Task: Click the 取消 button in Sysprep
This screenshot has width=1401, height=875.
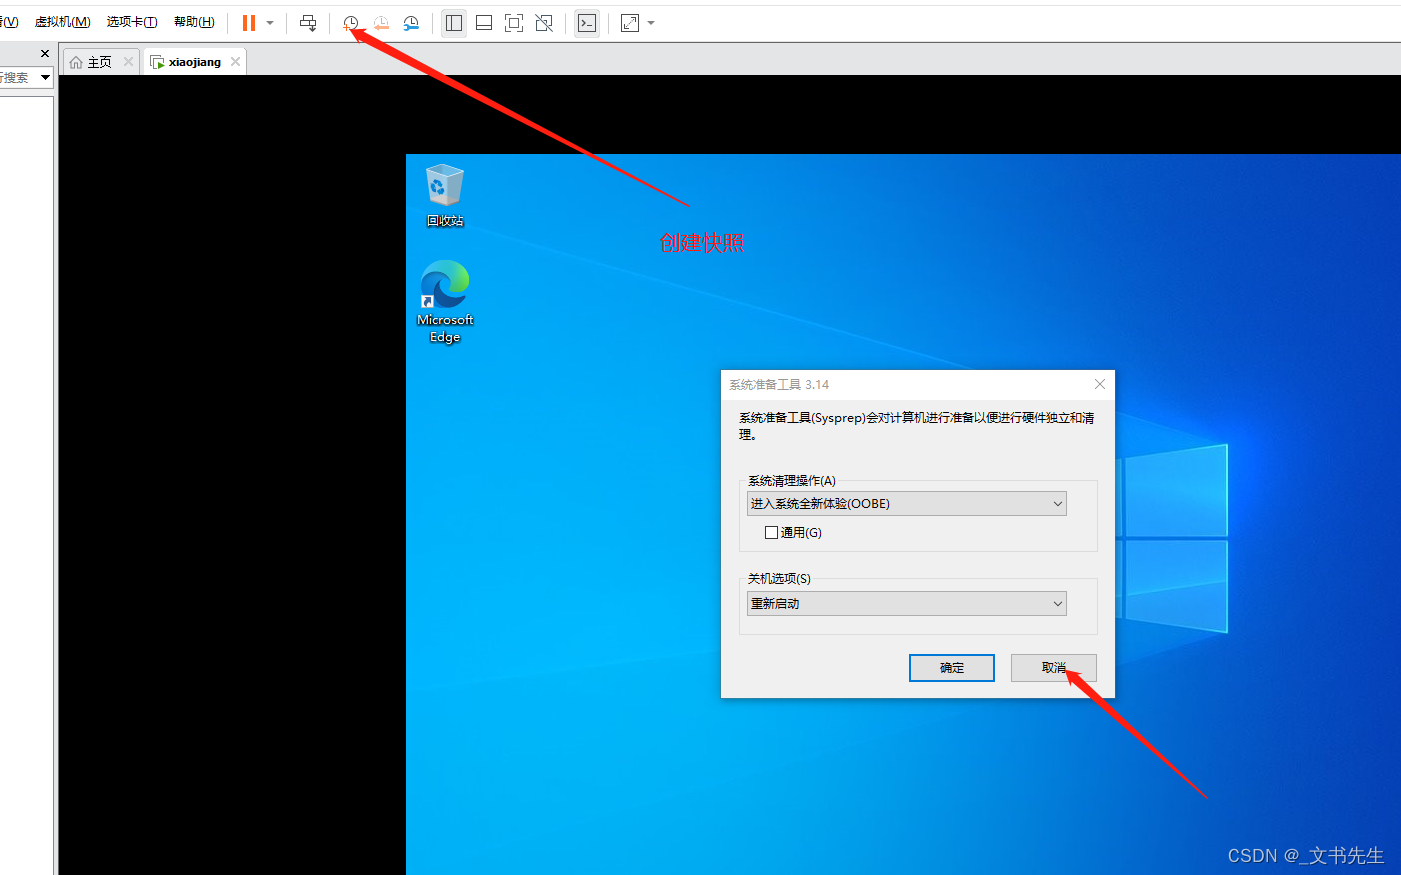Action: click(x=1054, y=668)
